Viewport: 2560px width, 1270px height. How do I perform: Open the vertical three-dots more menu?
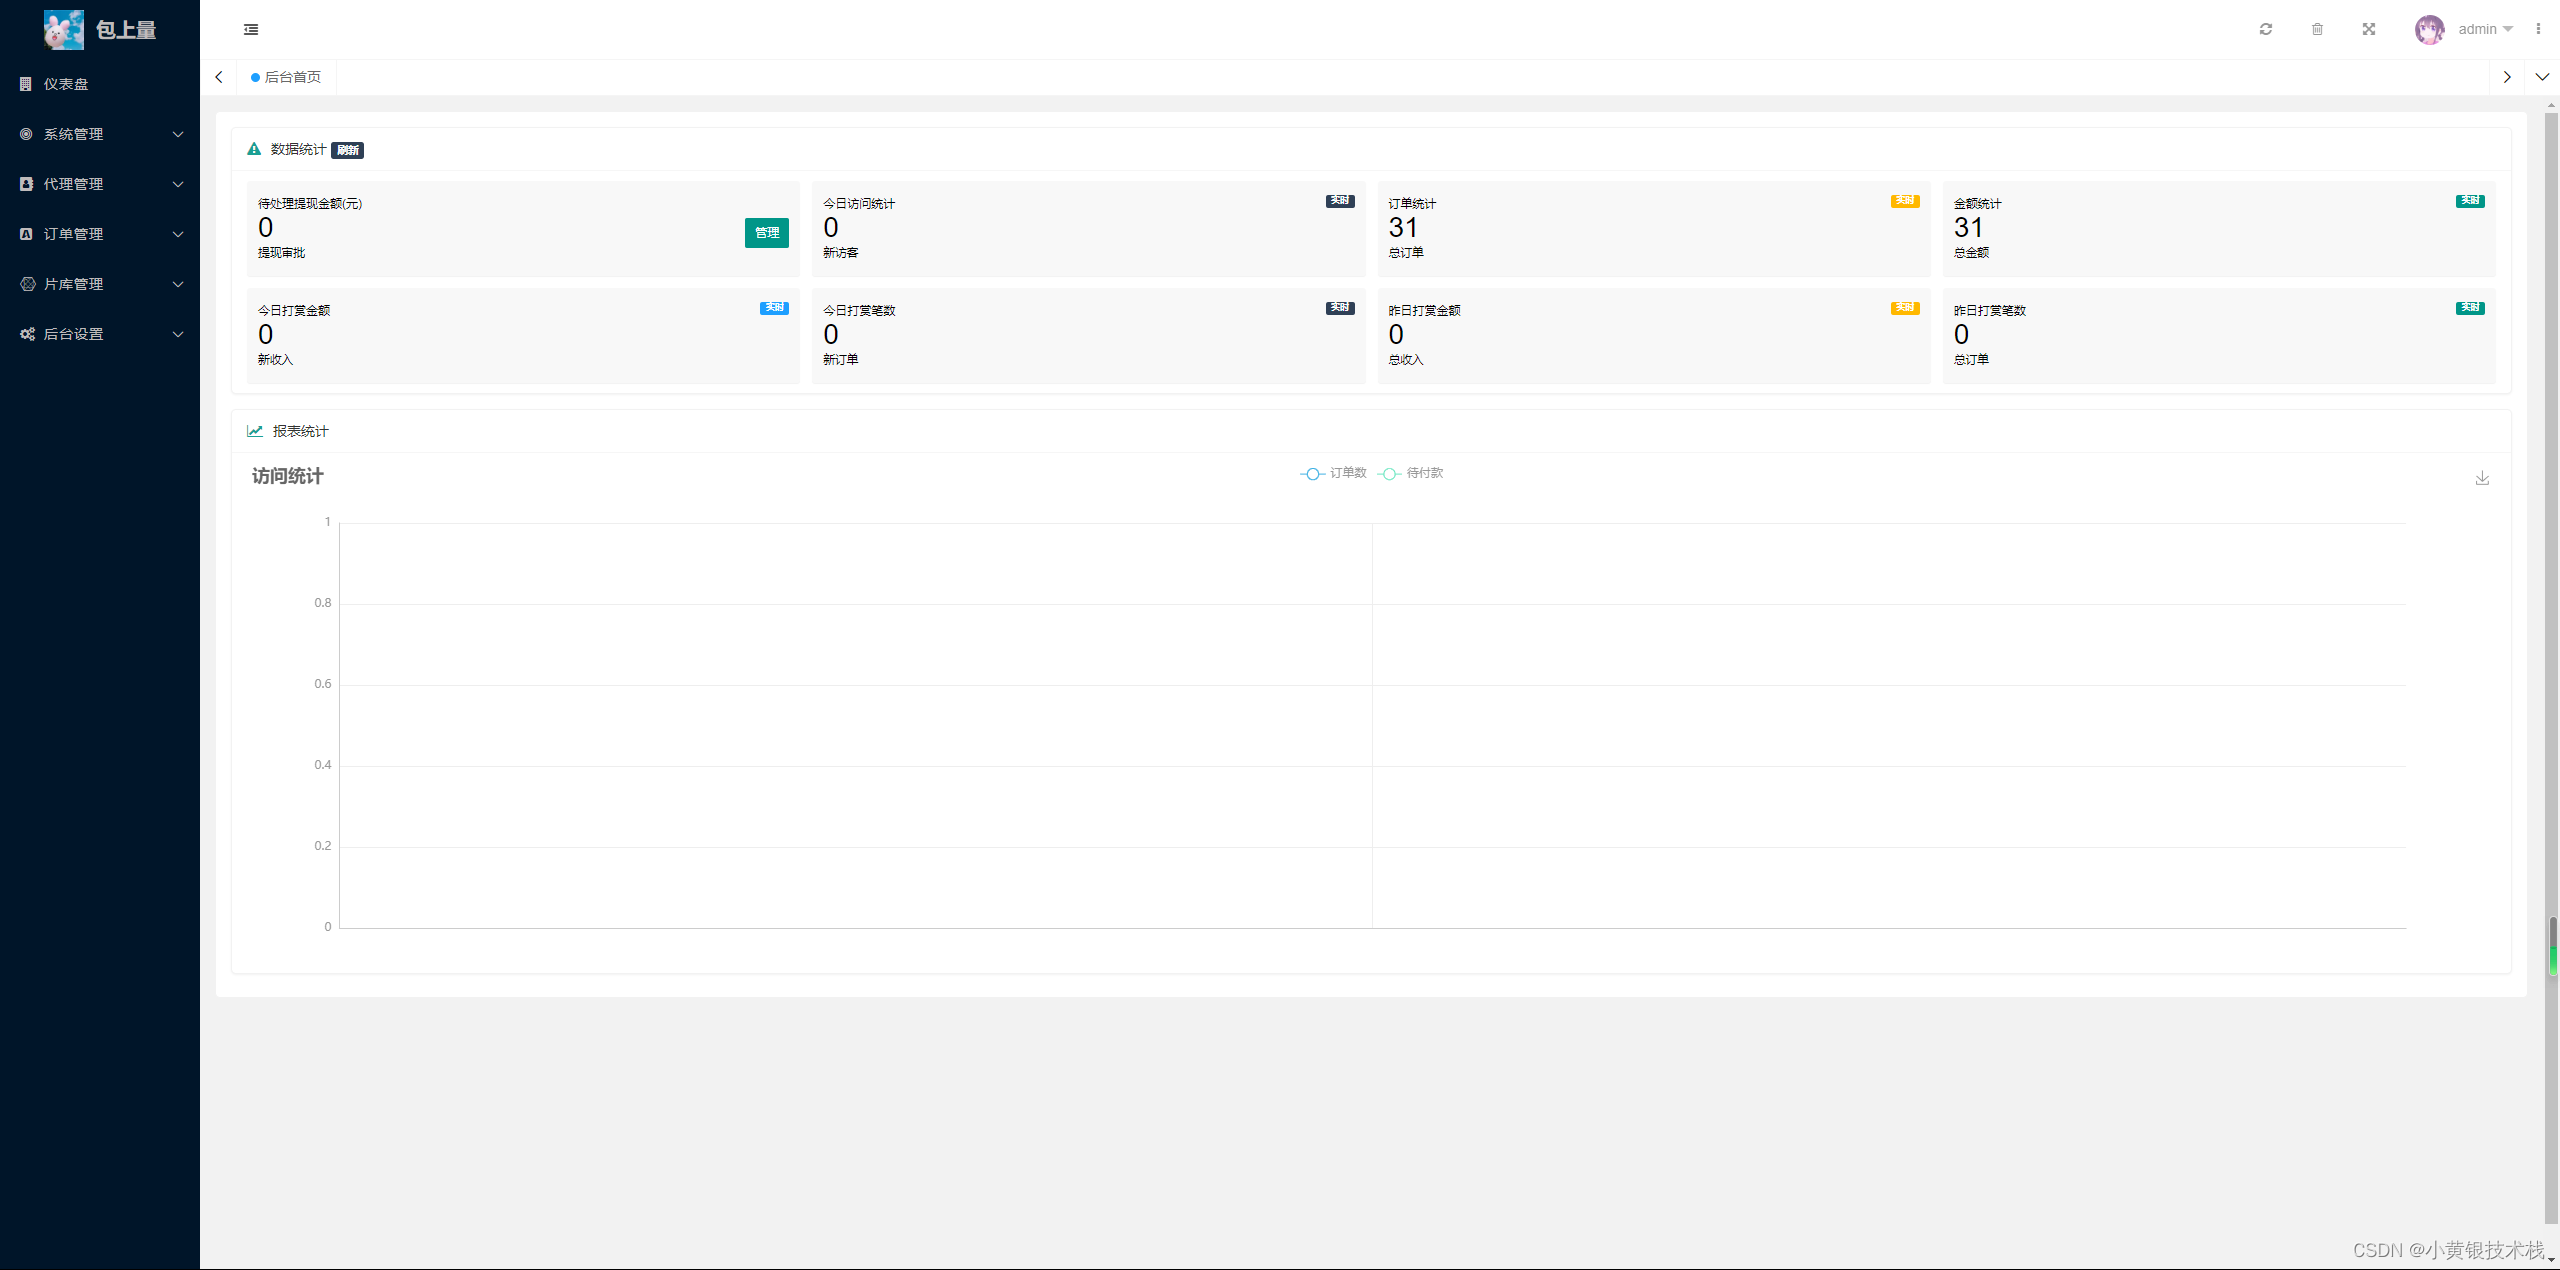coord(2538,29)
